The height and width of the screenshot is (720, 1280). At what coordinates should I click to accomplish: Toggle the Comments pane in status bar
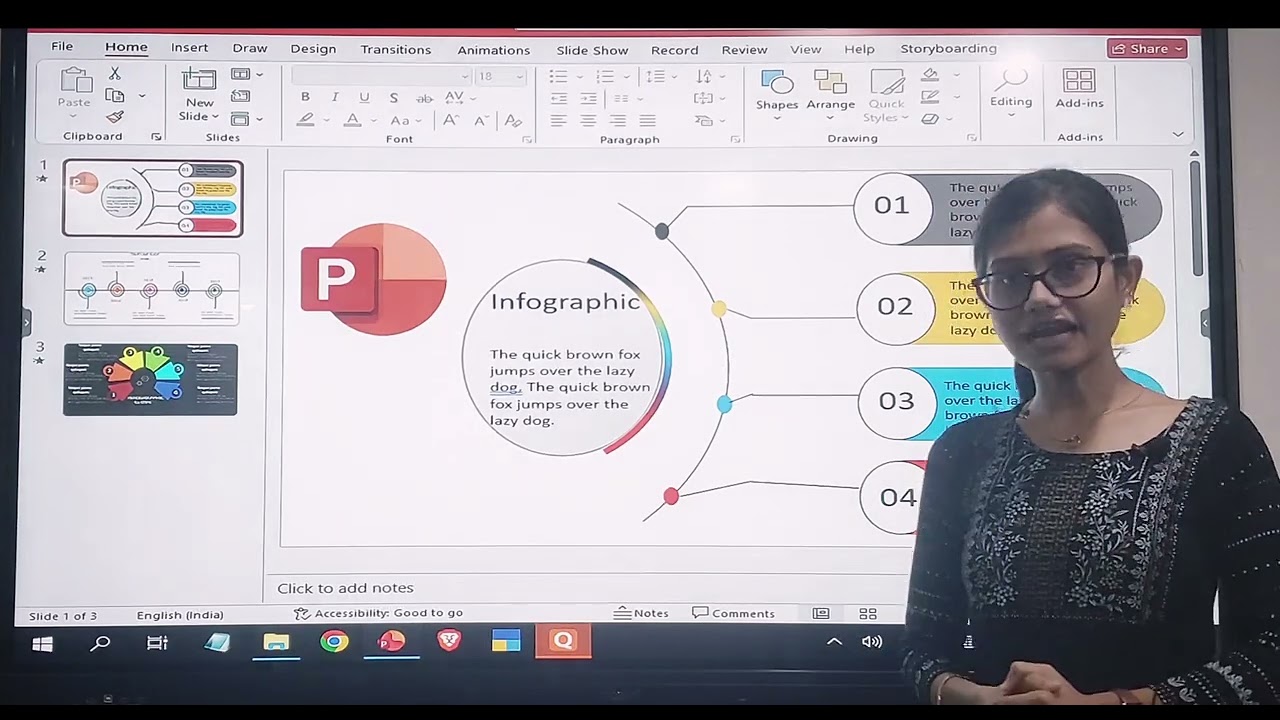pos(734,613)
